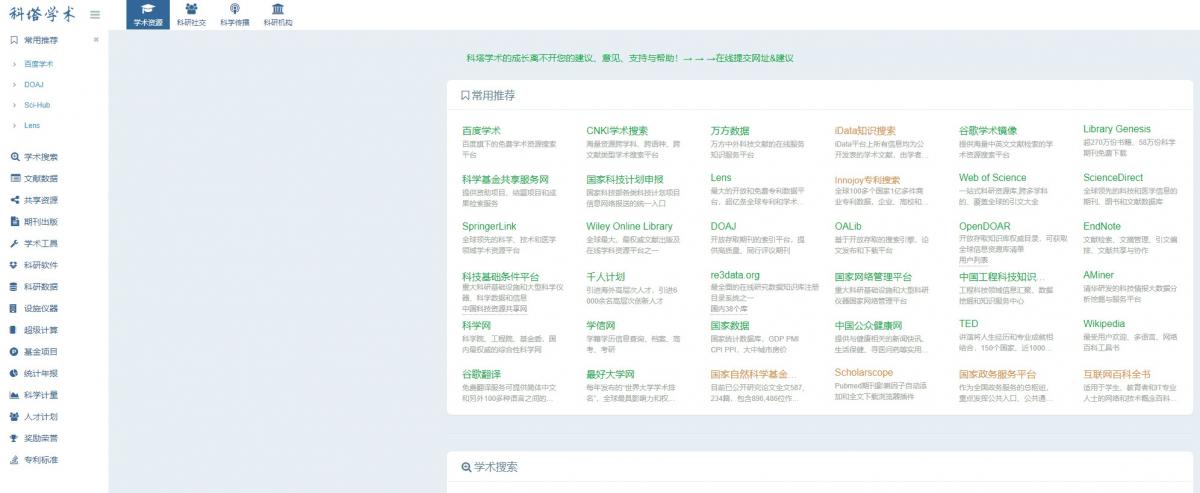Click the 科学计量 chart icon
The width and height of the screenshot is (1200, 493).
pos(14,395)
